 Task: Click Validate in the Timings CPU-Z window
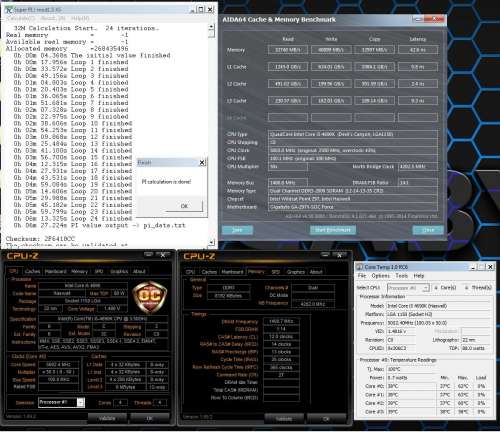(x=284, y=419)
